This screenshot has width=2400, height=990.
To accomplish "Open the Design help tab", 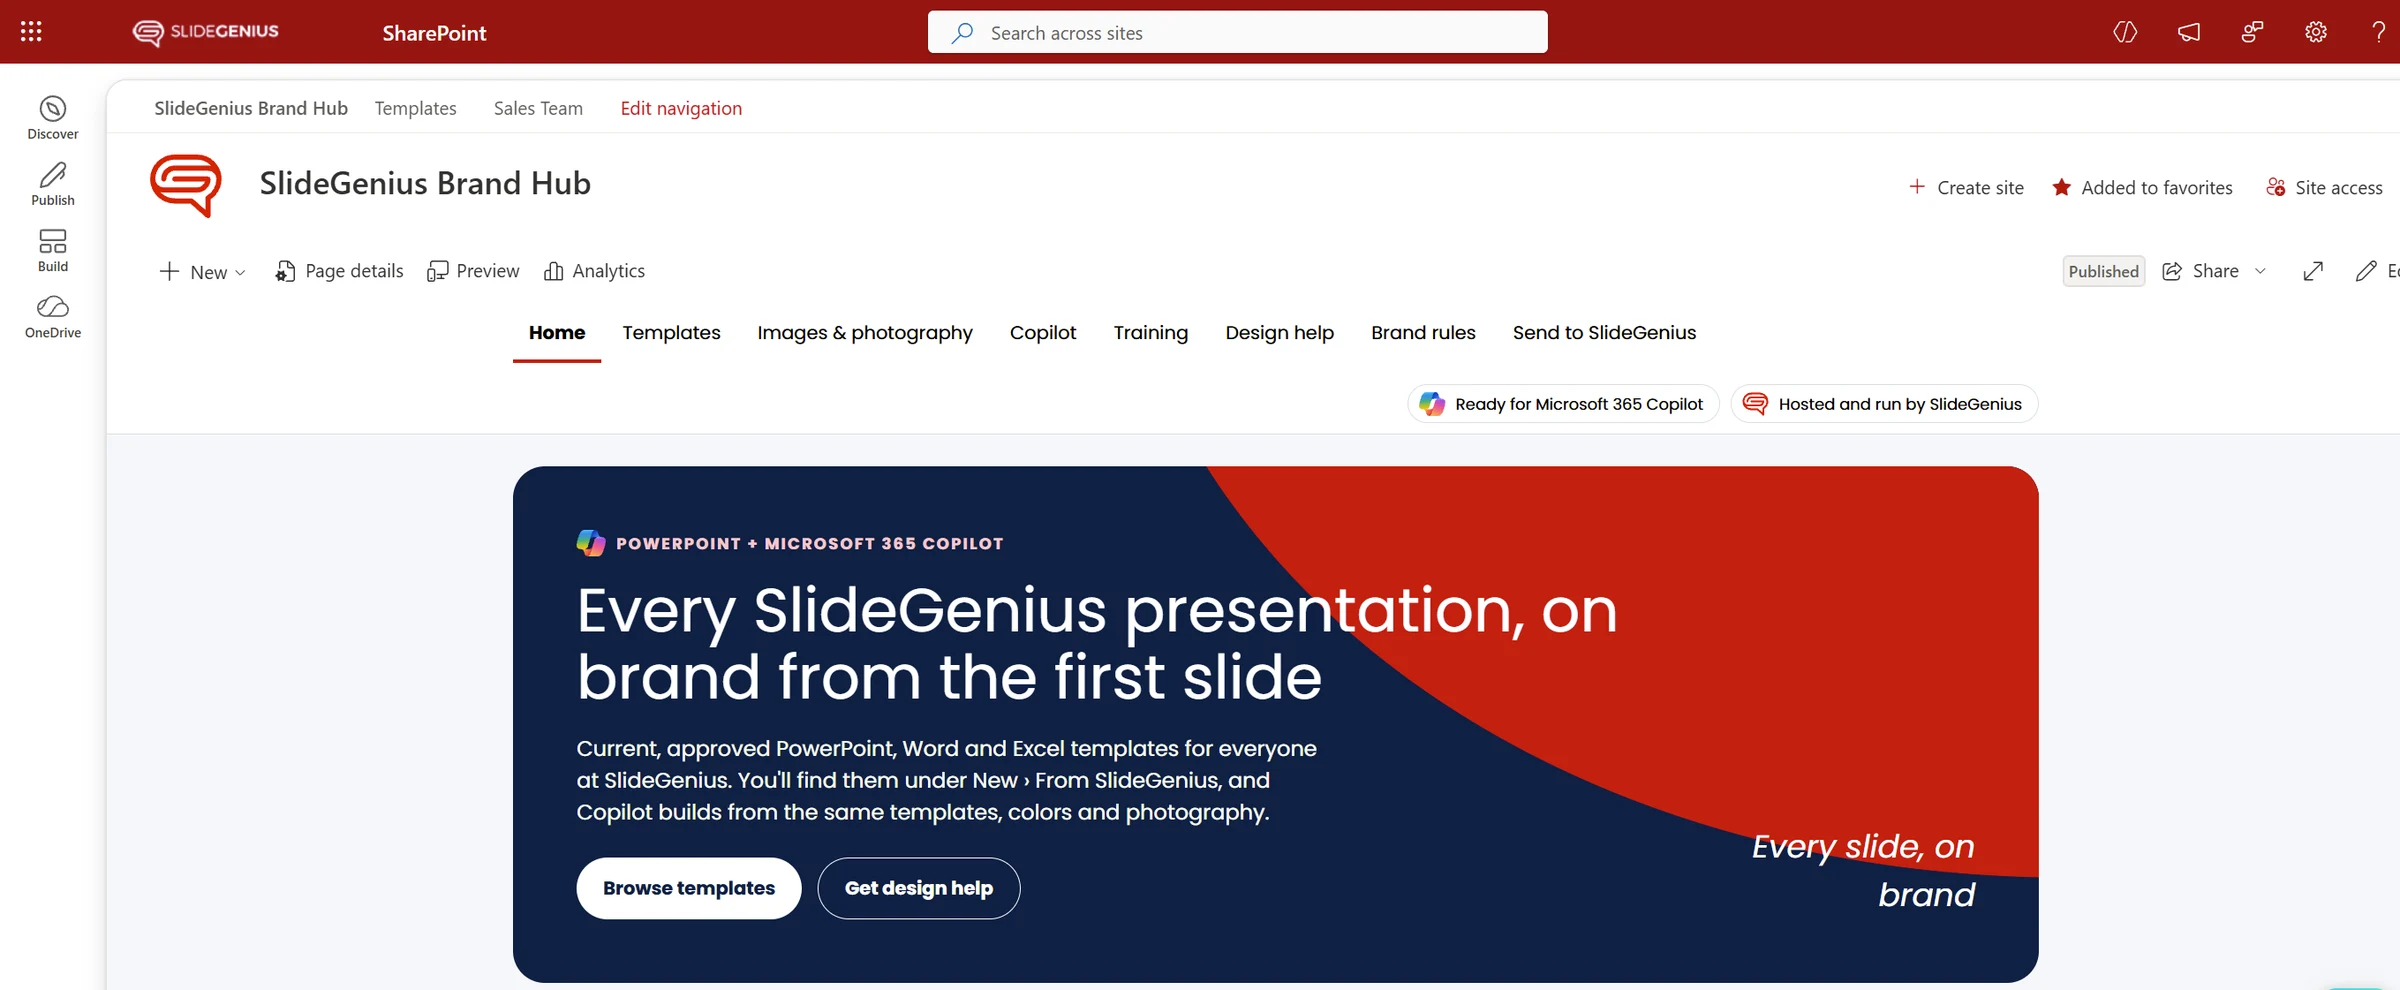I will tap(1280, 333).
